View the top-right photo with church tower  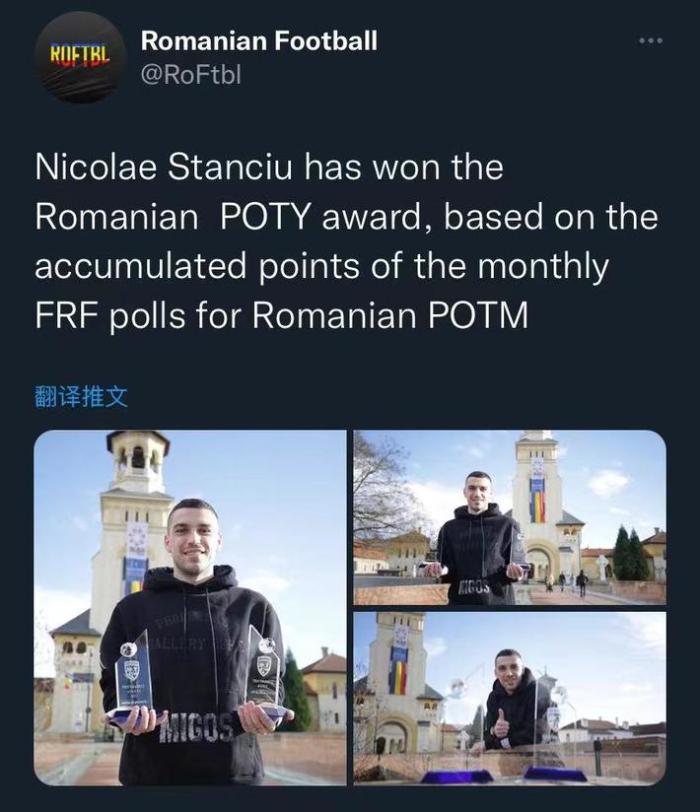tap(509, 517)
